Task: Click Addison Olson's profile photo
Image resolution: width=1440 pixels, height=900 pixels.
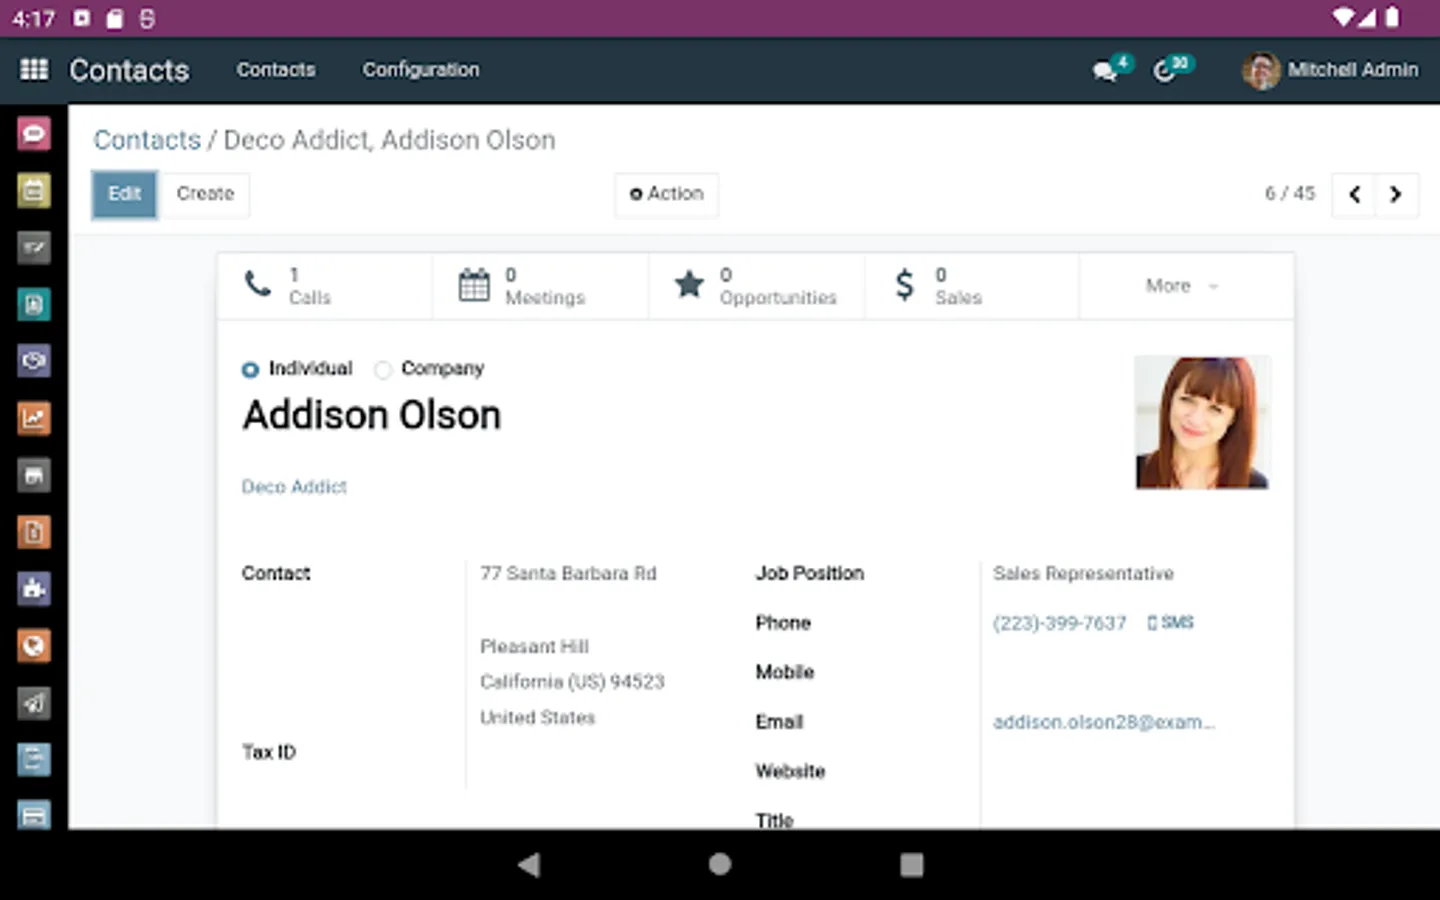Action: (1202, 423)
